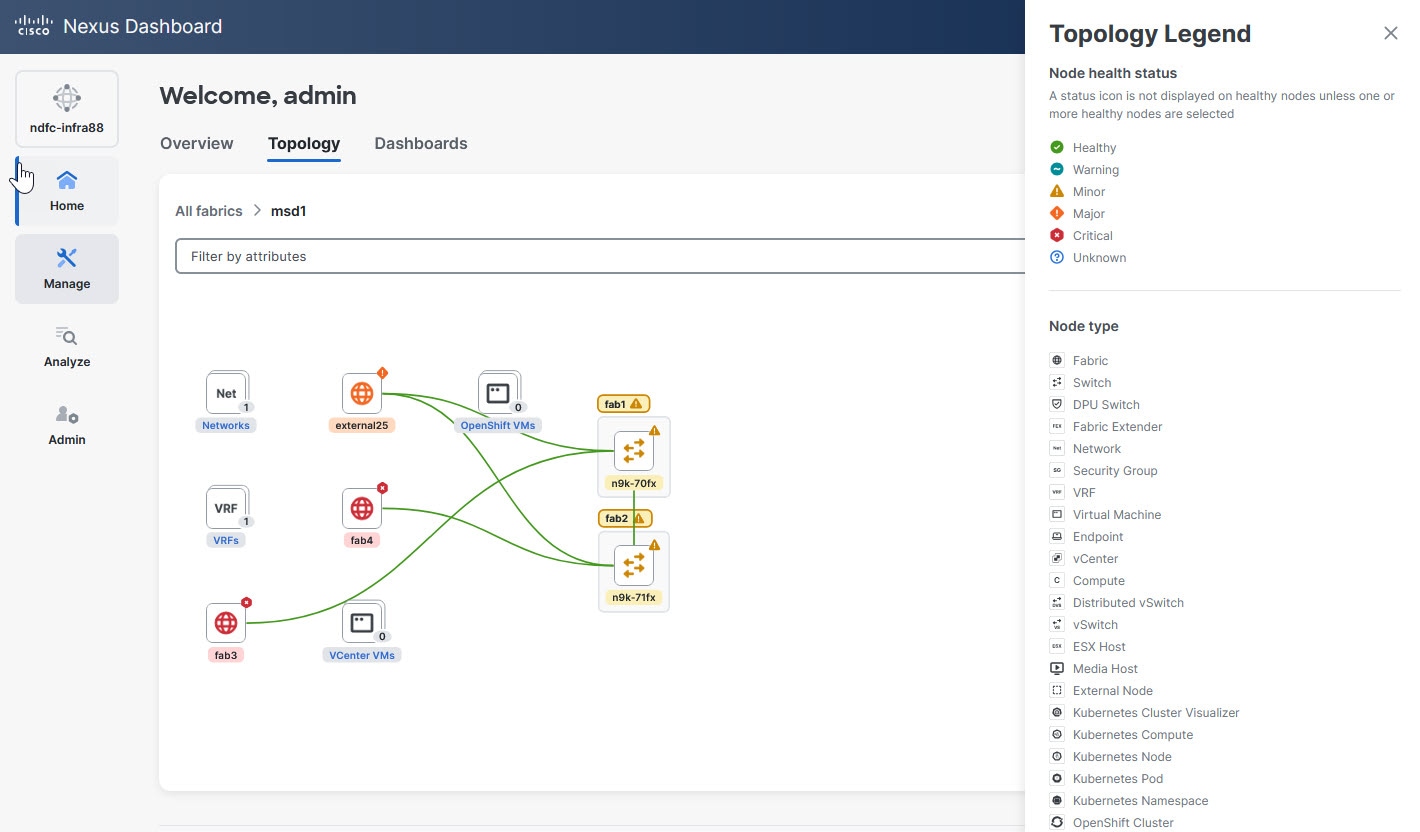
Task: Close the Topology Legend panel
Action: click(1391, 33)
